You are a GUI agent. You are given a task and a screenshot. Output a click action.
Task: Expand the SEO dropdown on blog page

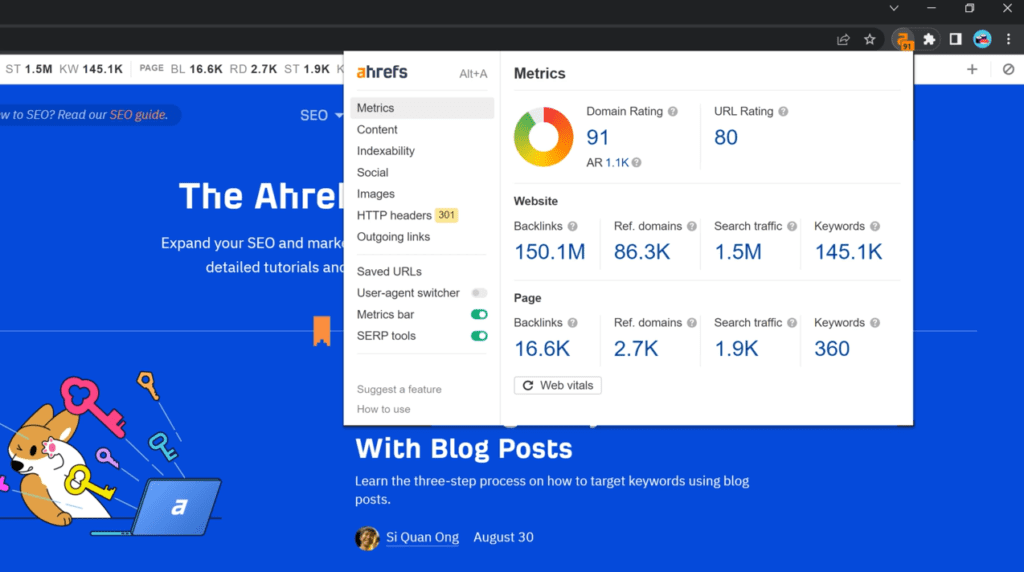tap(321, 116)
